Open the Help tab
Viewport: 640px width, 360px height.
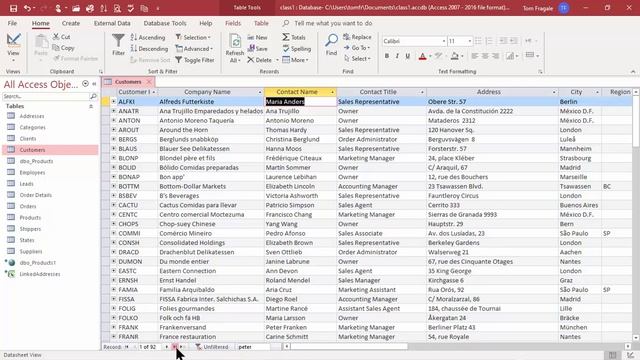(205, 23)
